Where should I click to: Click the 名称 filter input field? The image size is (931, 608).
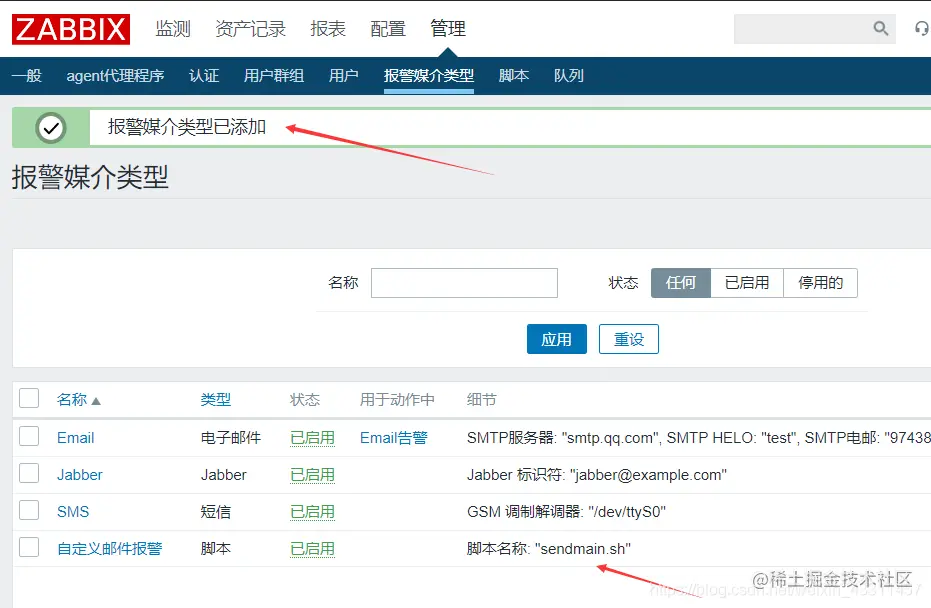pyautogui.click(x=464, y=283)
